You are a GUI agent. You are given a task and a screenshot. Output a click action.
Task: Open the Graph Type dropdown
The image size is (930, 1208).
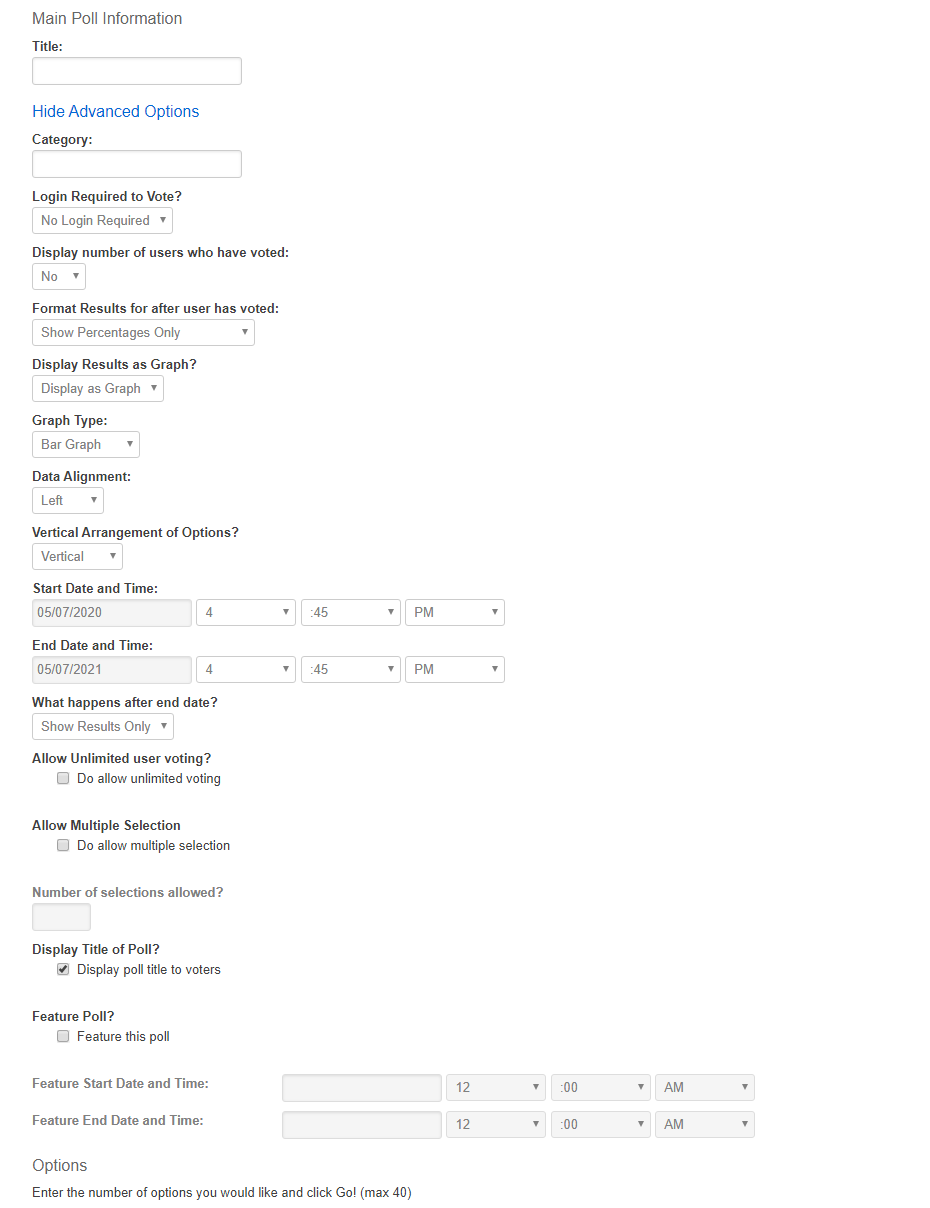coord(85,444)
